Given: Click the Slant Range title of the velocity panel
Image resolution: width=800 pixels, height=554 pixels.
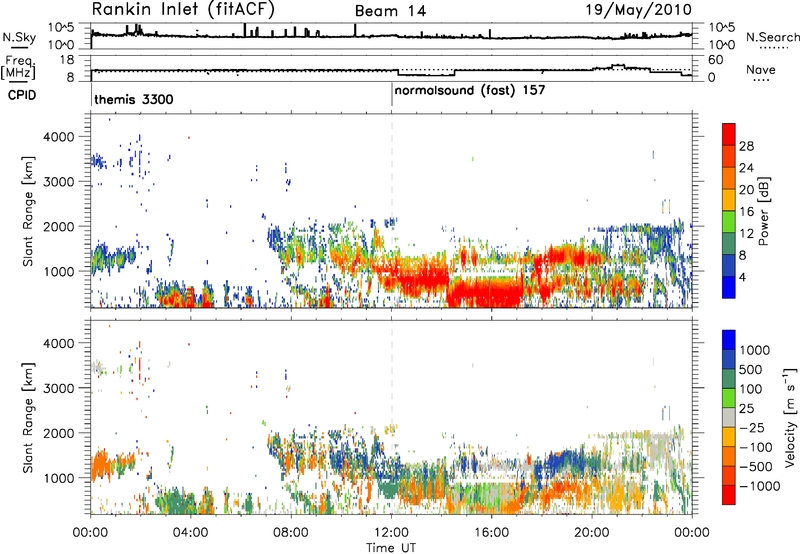Looking at the screenshot, I should pyautogui.click(x=28, y=417).
